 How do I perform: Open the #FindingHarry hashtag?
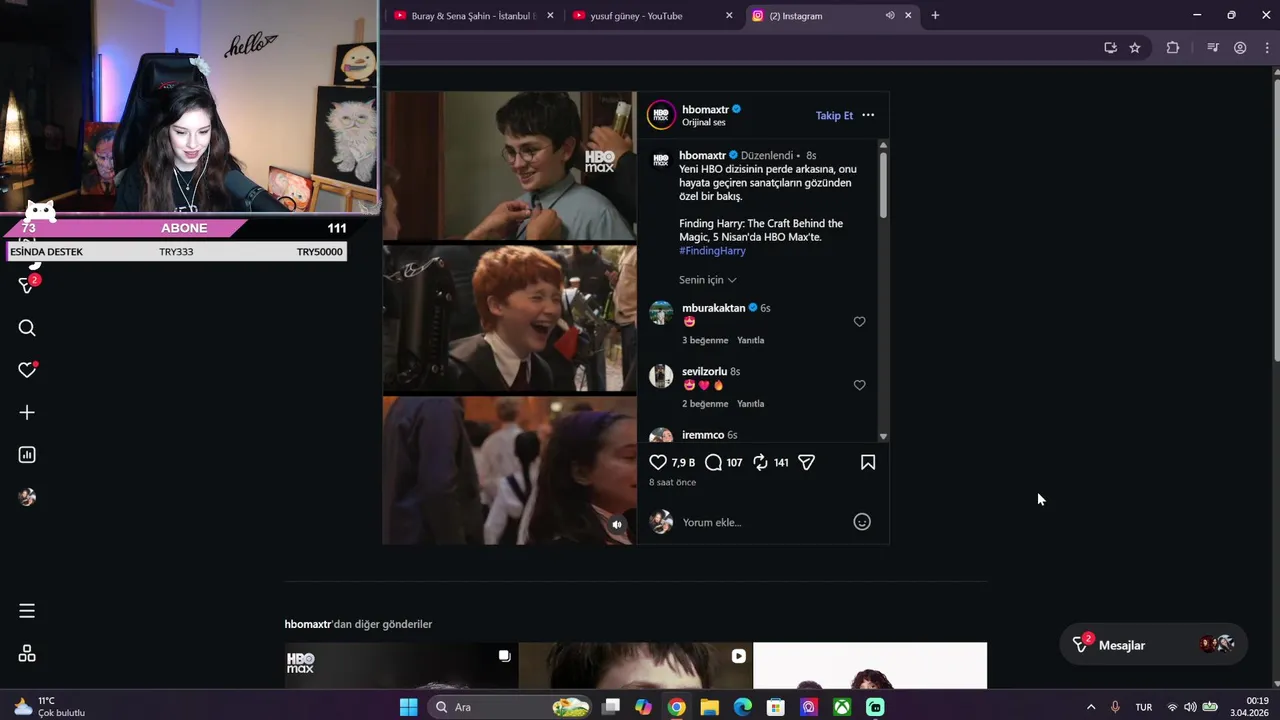click(712, 251)
